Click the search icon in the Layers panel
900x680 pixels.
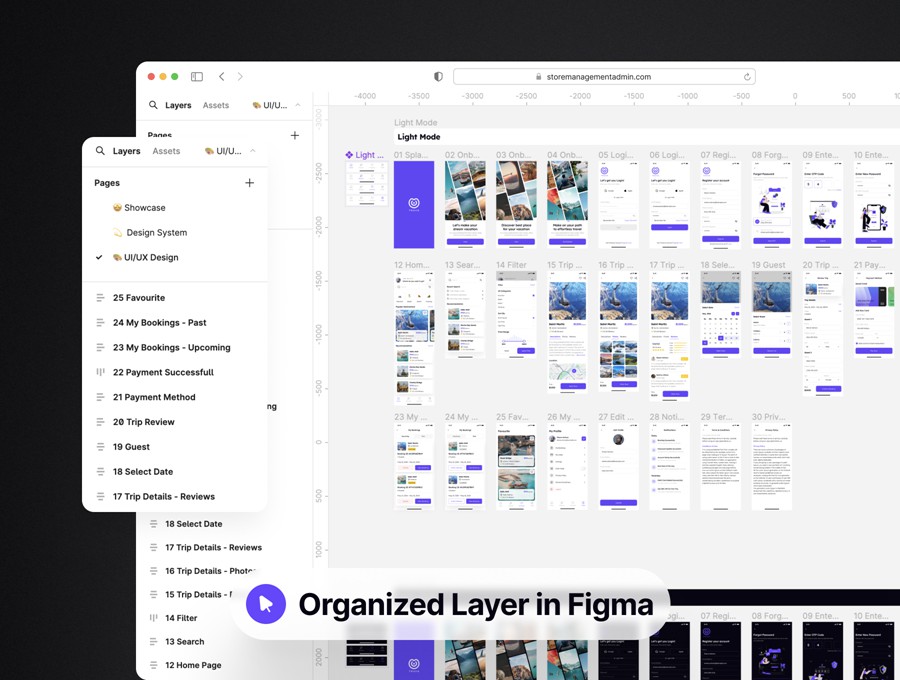(101, 151)
